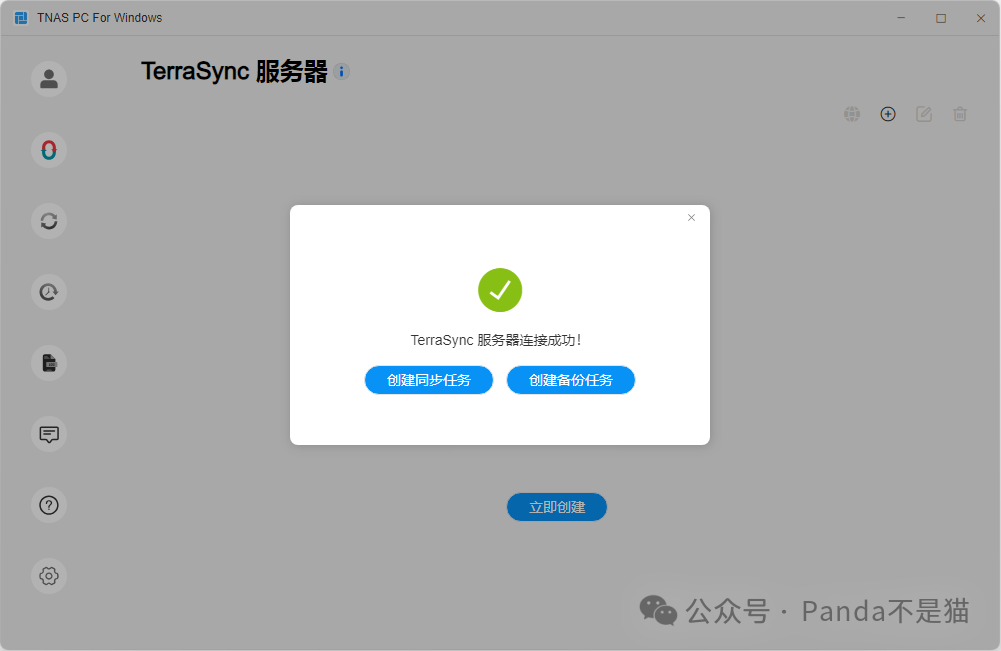This screenshot has height=651, width=1001.
Task: Minimize the TNAS PC window
Action: (x=901, y=18)
